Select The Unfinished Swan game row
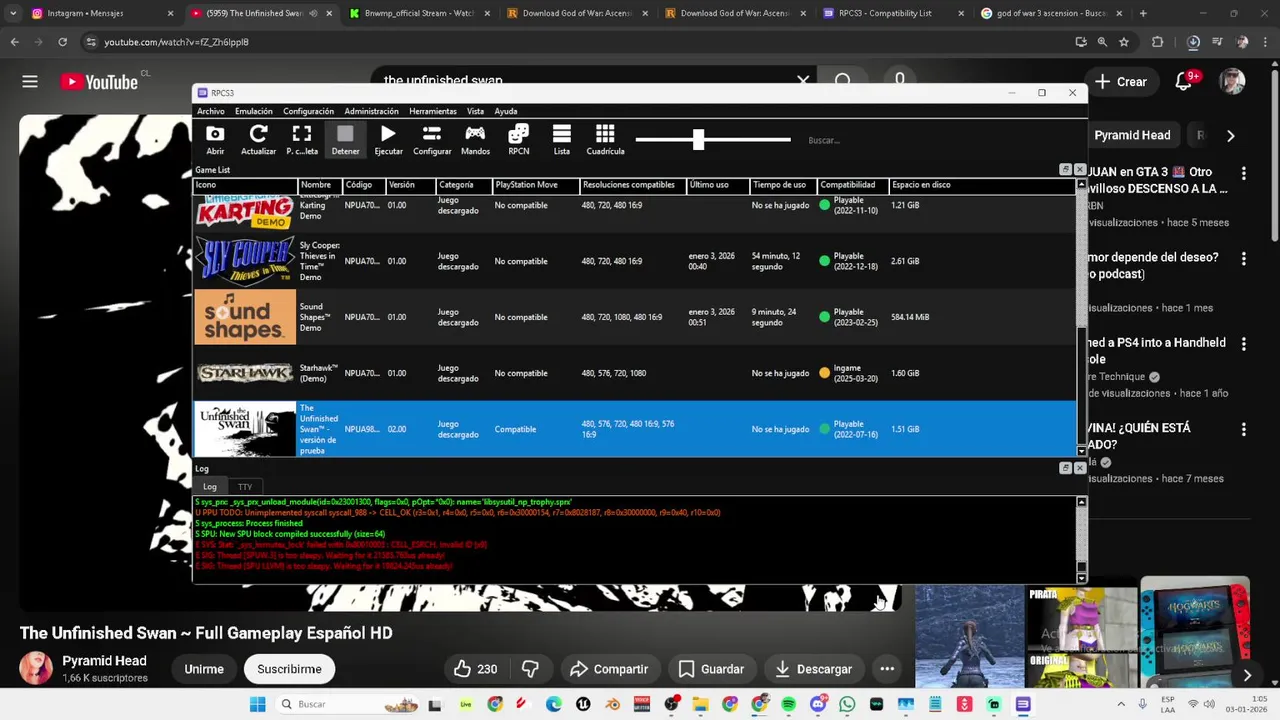The height and width of the screenshot is (720, 1280). (x=635, y=429)
